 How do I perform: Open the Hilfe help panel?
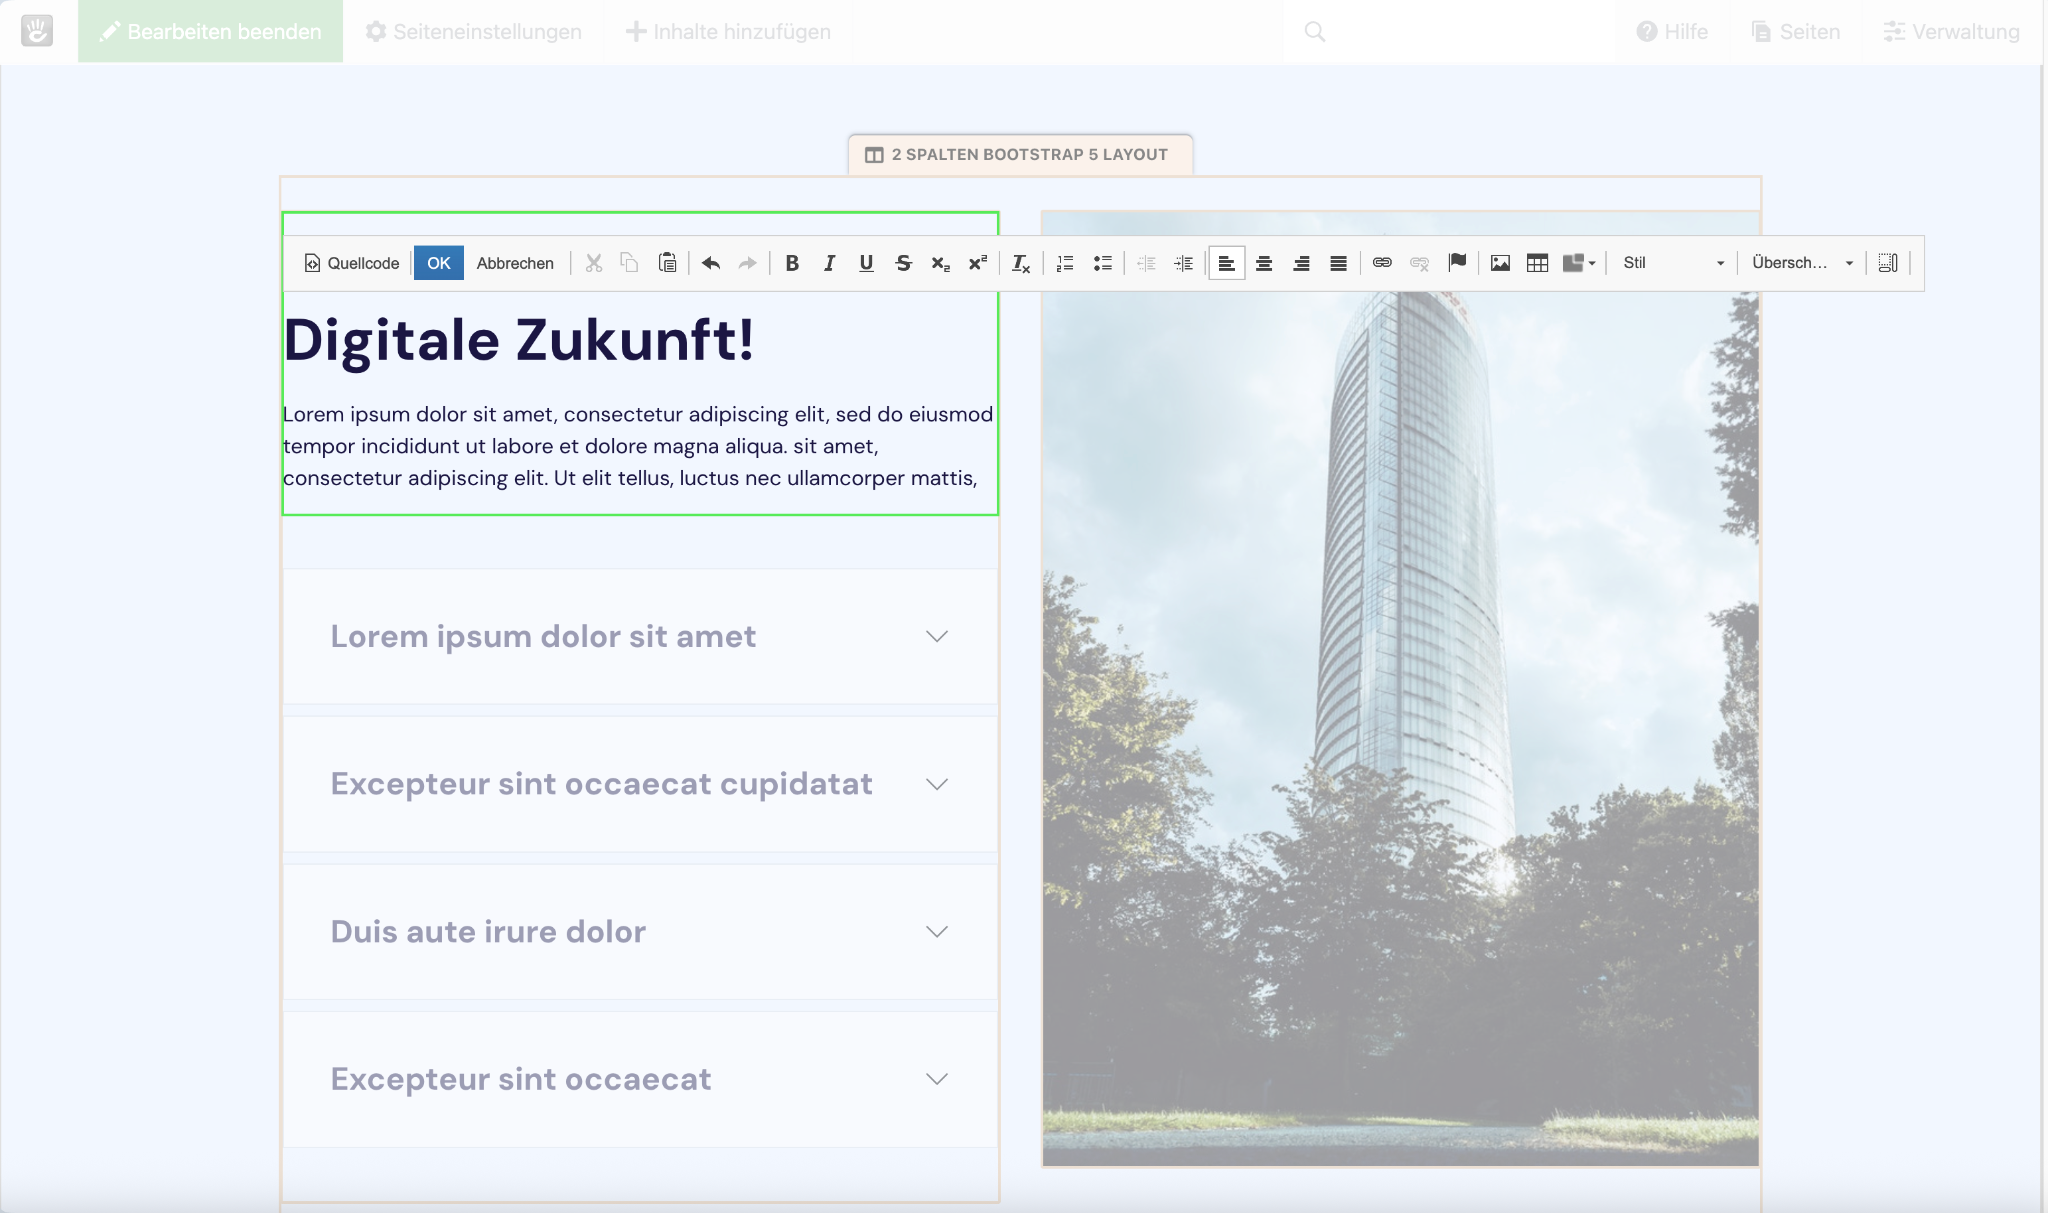[1672, 32]
